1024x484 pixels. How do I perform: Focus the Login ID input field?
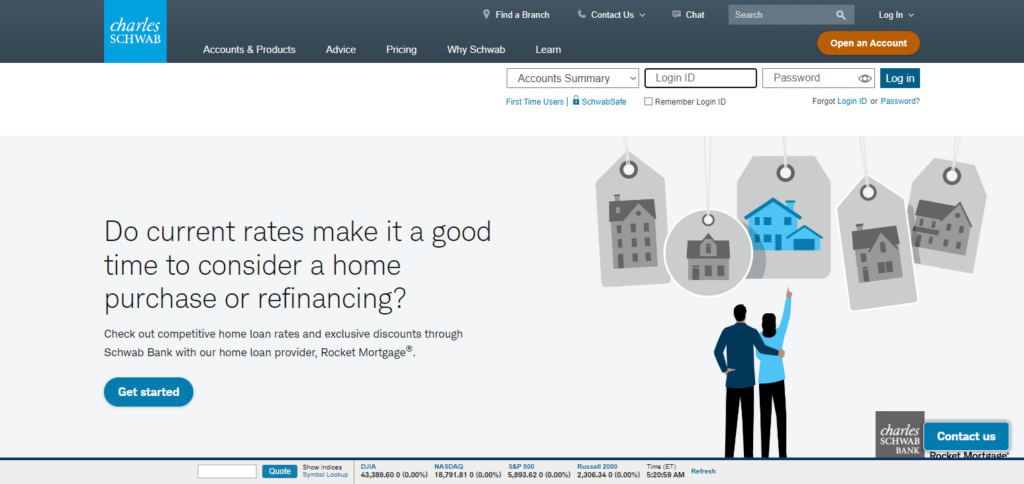[700, 78]
